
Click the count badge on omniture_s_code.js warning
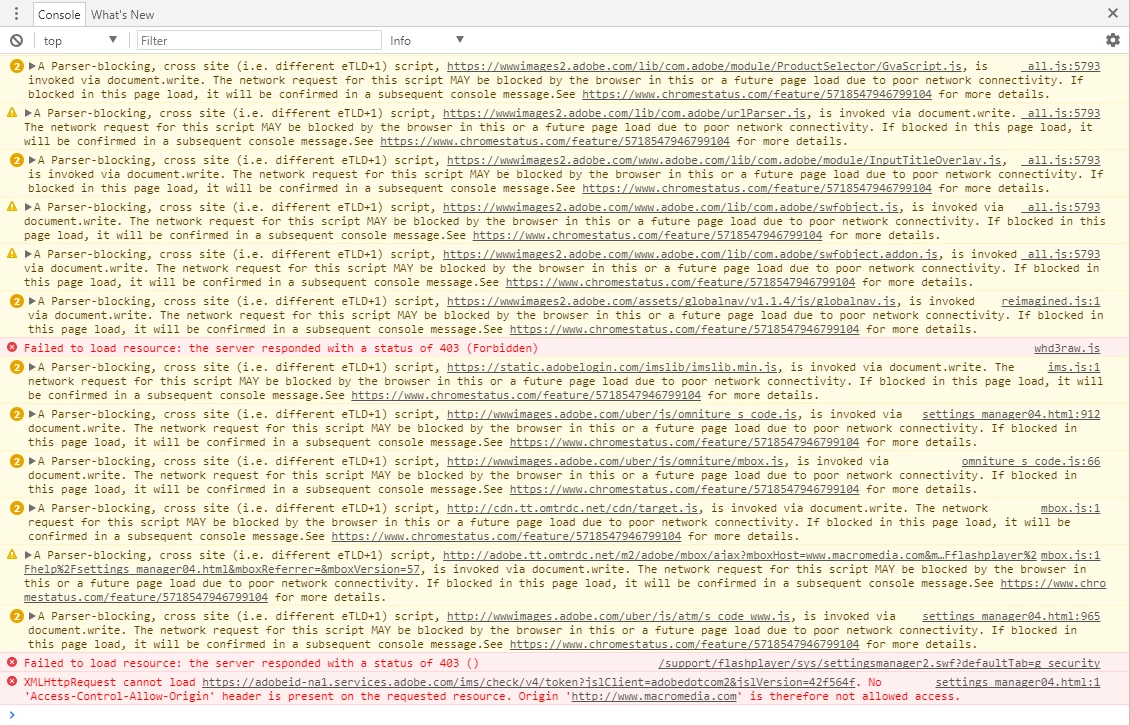(17, 414)
